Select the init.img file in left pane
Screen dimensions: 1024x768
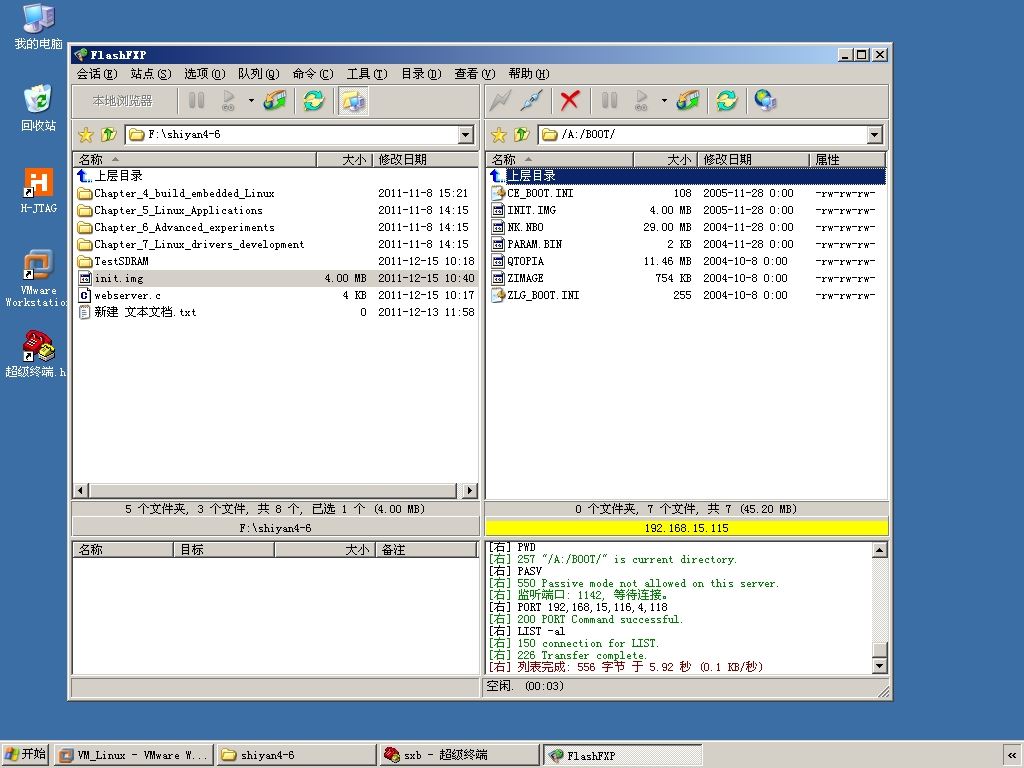point(276,278)
